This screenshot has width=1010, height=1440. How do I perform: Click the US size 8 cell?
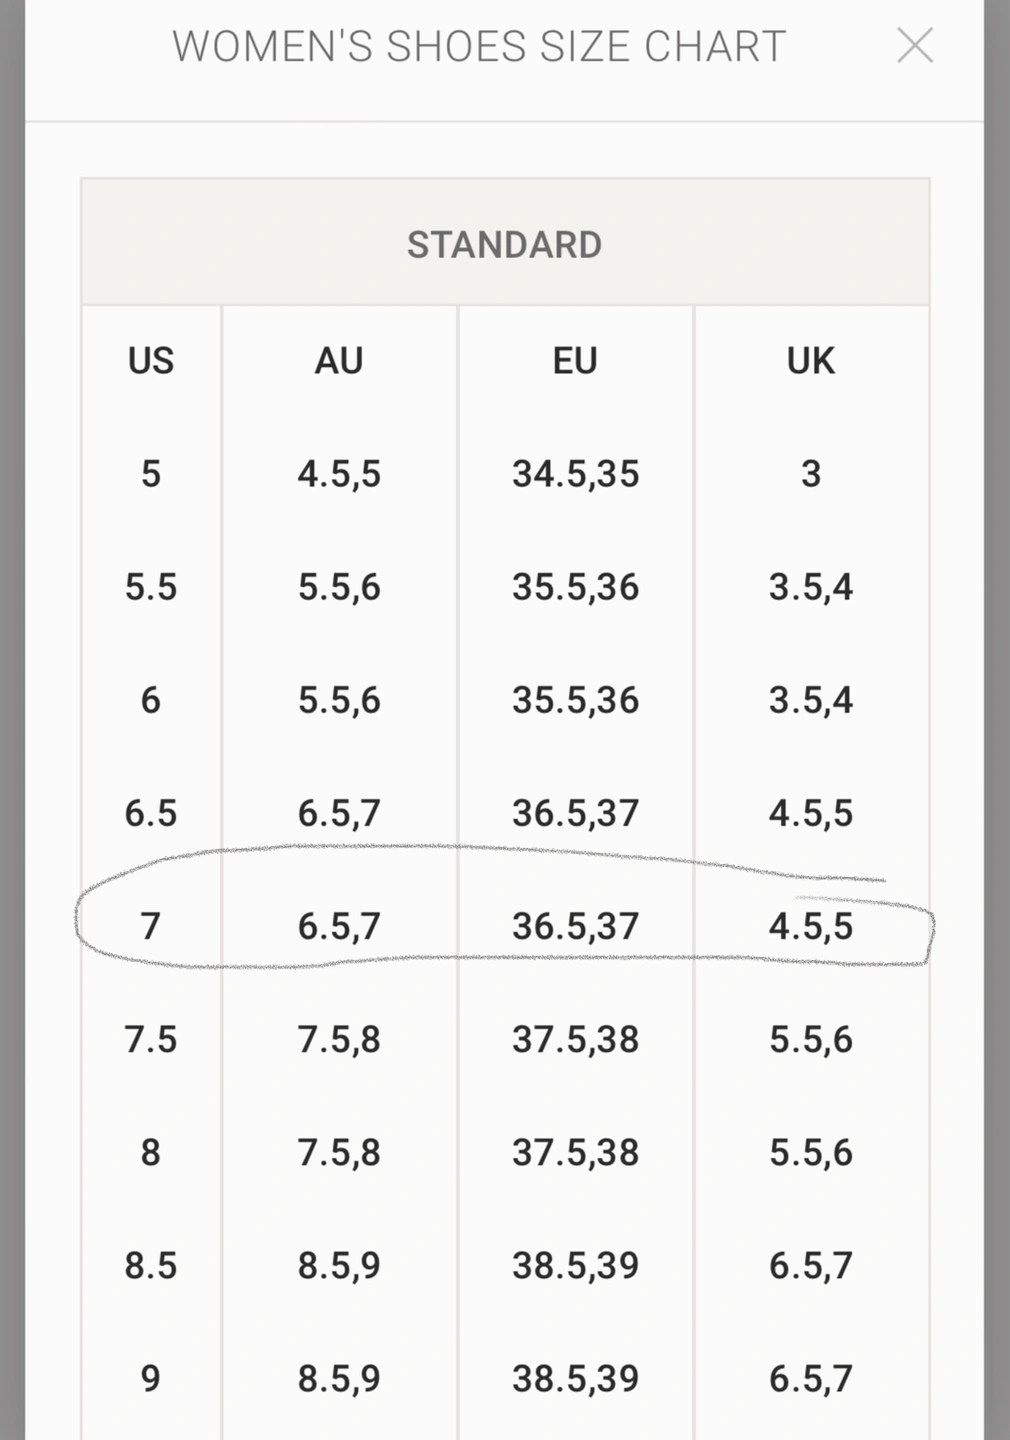[151, 1152]
